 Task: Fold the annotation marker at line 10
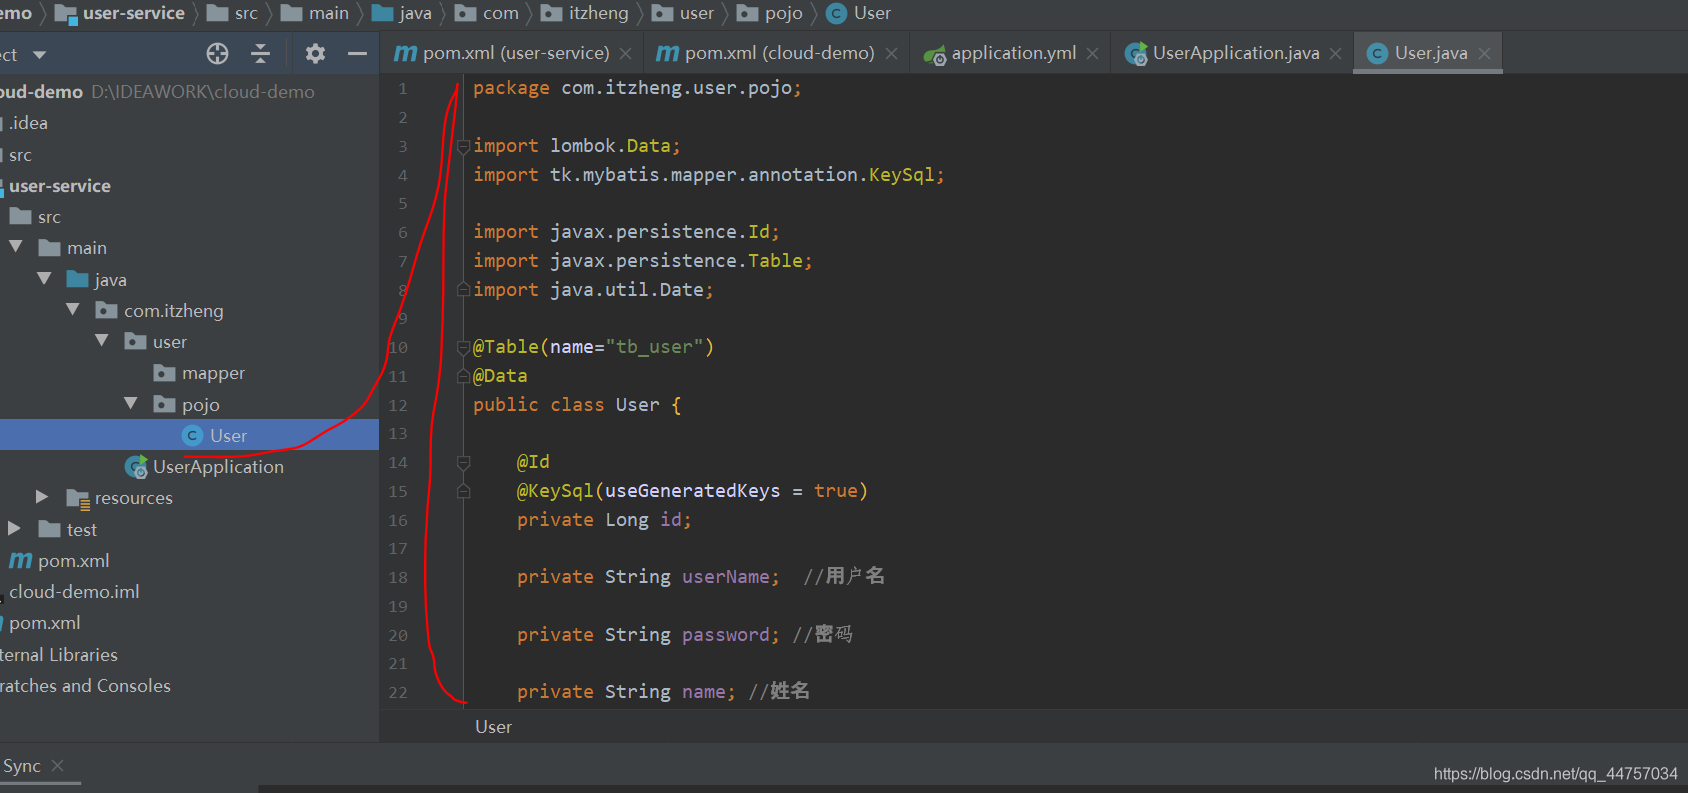click(463, 348)
